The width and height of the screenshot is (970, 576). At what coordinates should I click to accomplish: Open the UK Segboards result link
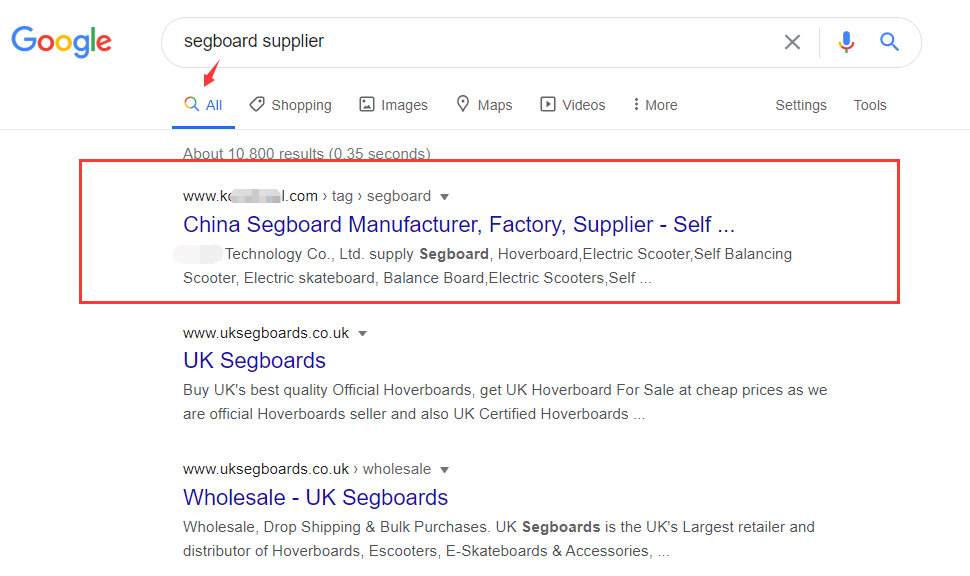pyautogui.click(x=255, y=360)
